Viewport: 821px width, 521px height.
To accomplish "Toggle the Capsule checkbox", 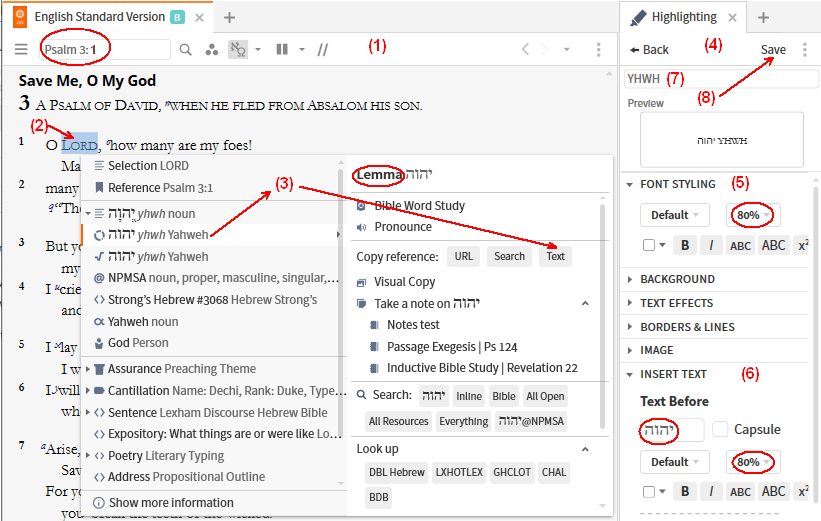I will click(720, 429).
